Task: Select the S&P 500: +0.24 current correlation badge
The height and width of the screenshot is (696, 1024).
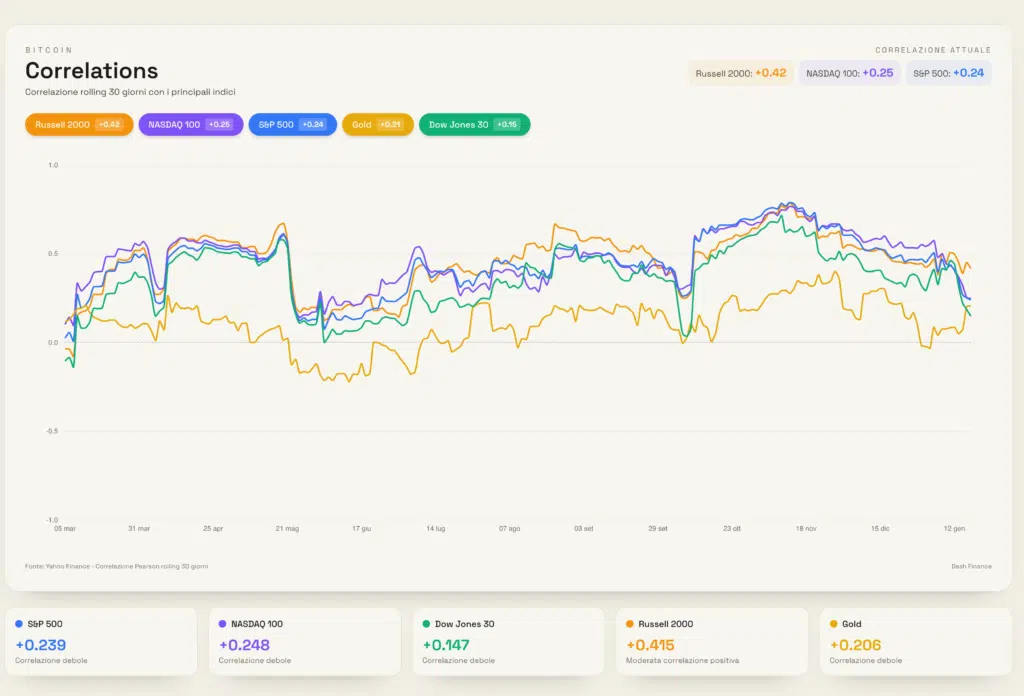Action: click(x=948, y=73)
